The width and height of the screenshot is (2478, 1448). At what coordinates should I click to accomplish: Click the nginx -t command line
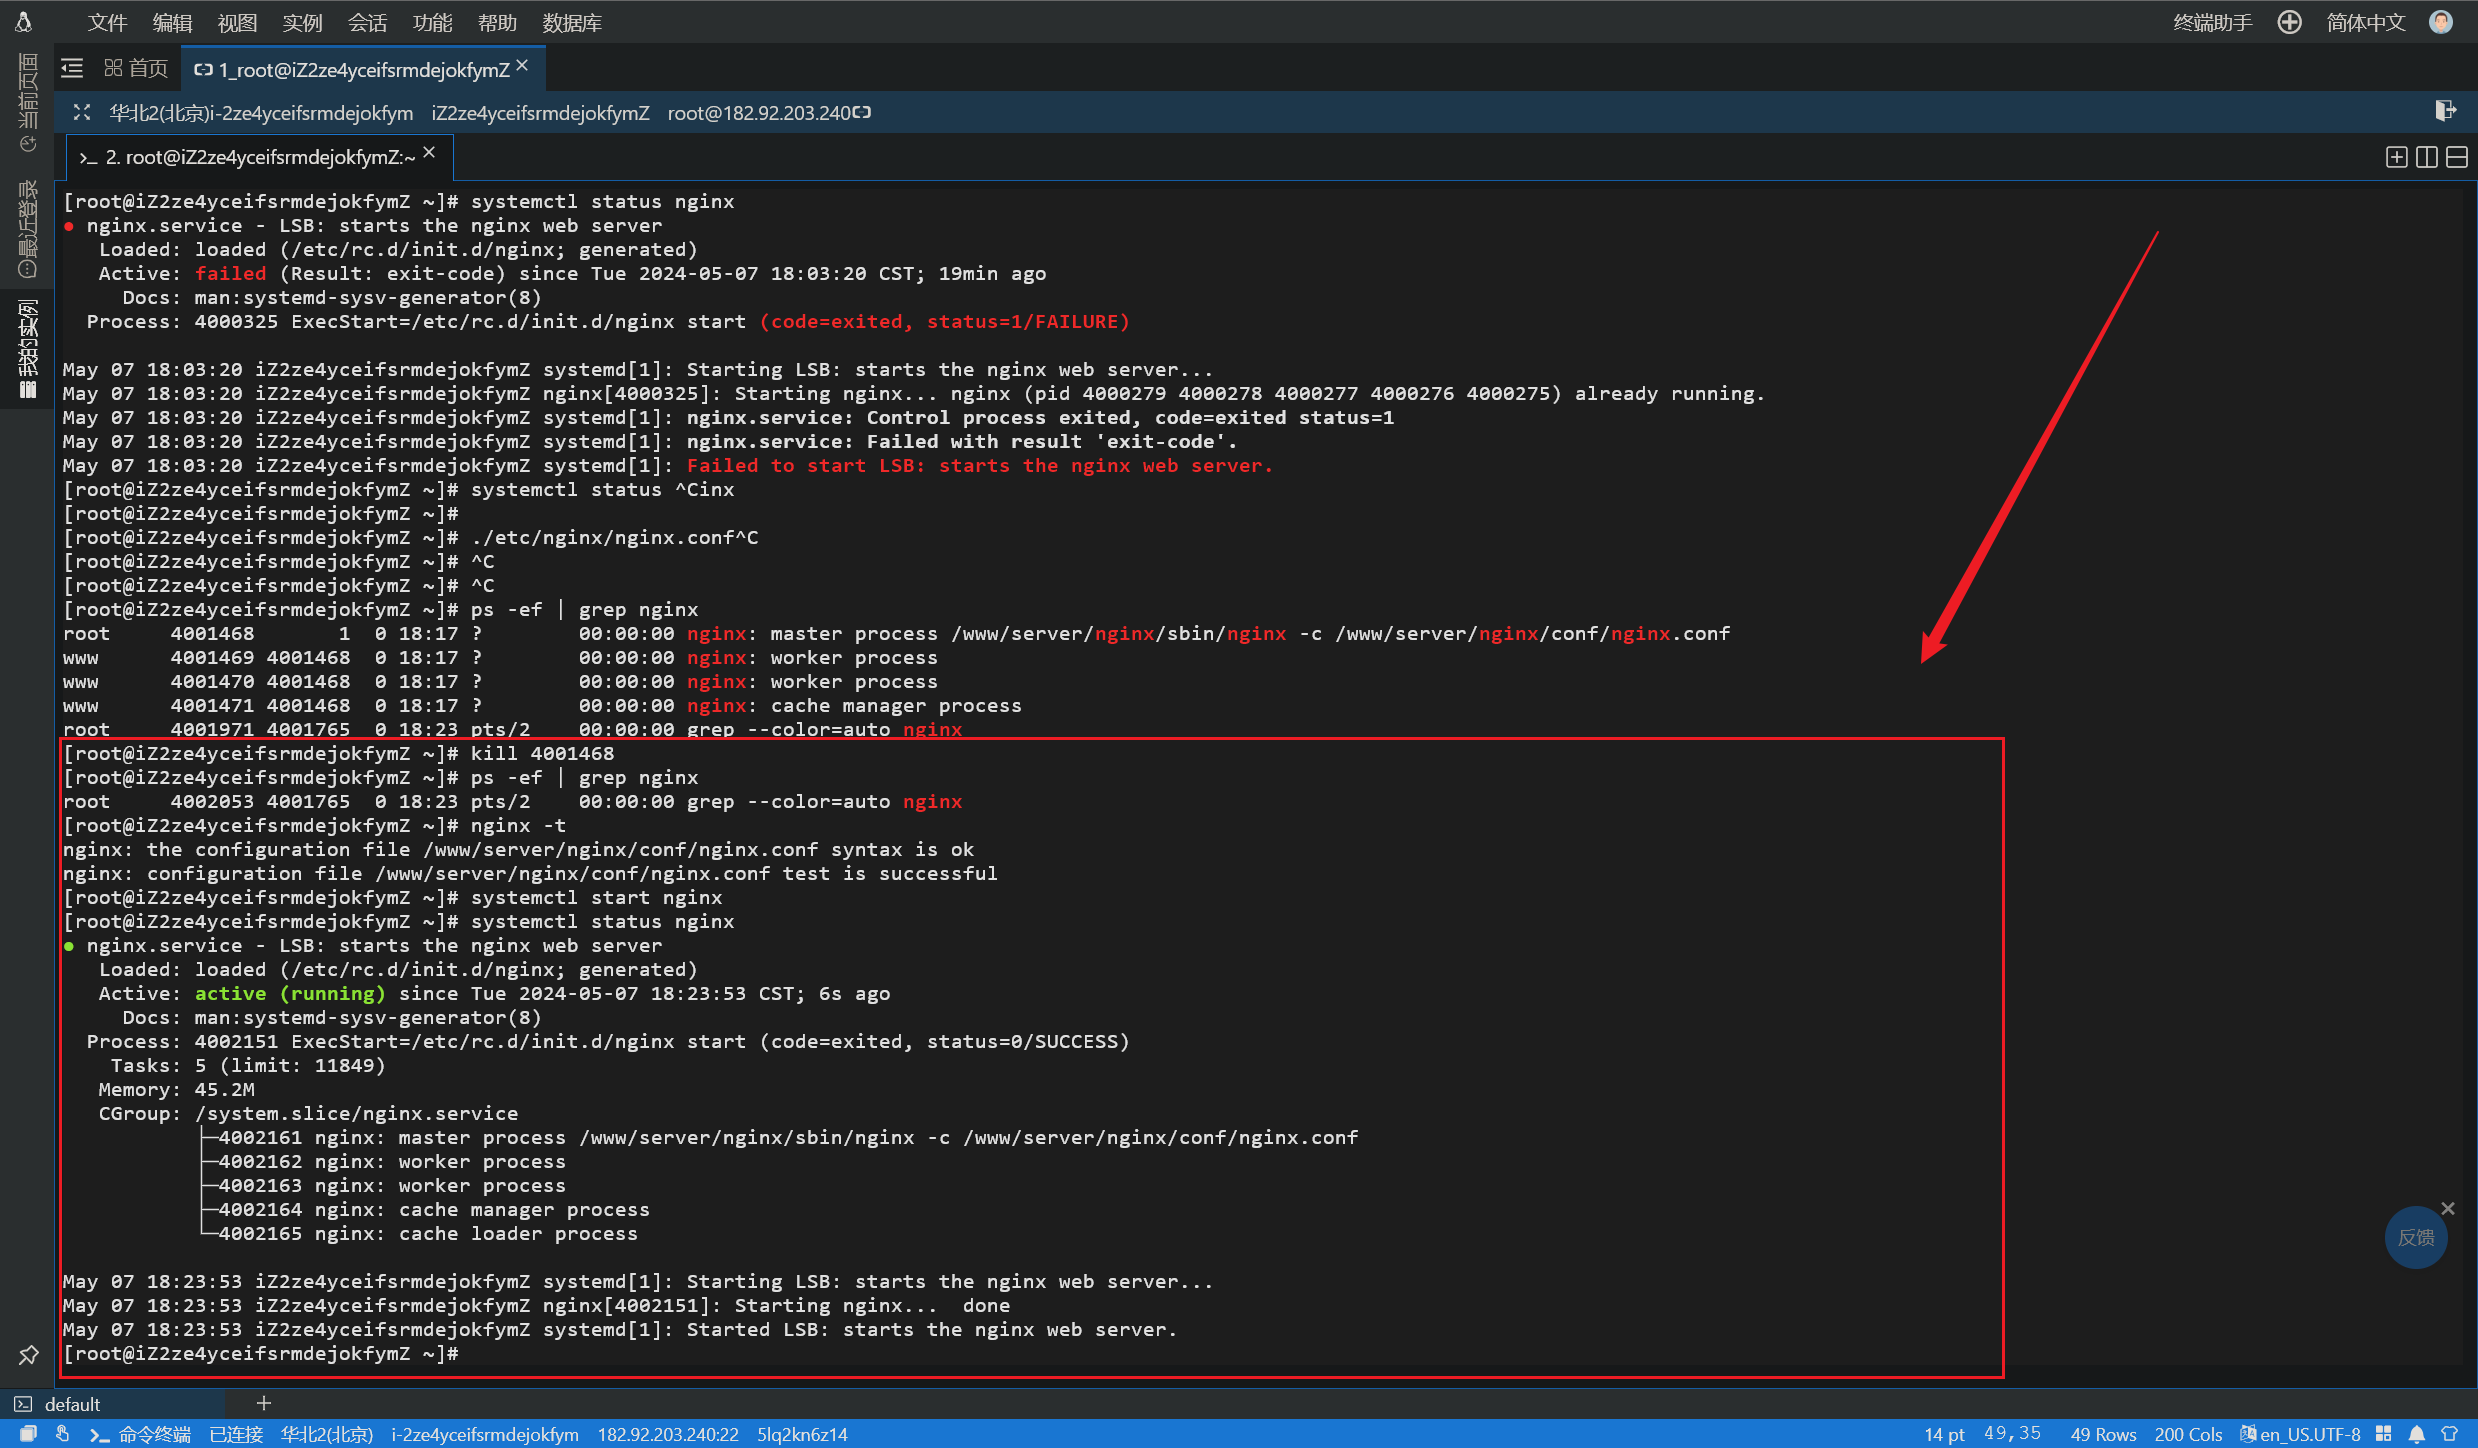click(314, 825)
